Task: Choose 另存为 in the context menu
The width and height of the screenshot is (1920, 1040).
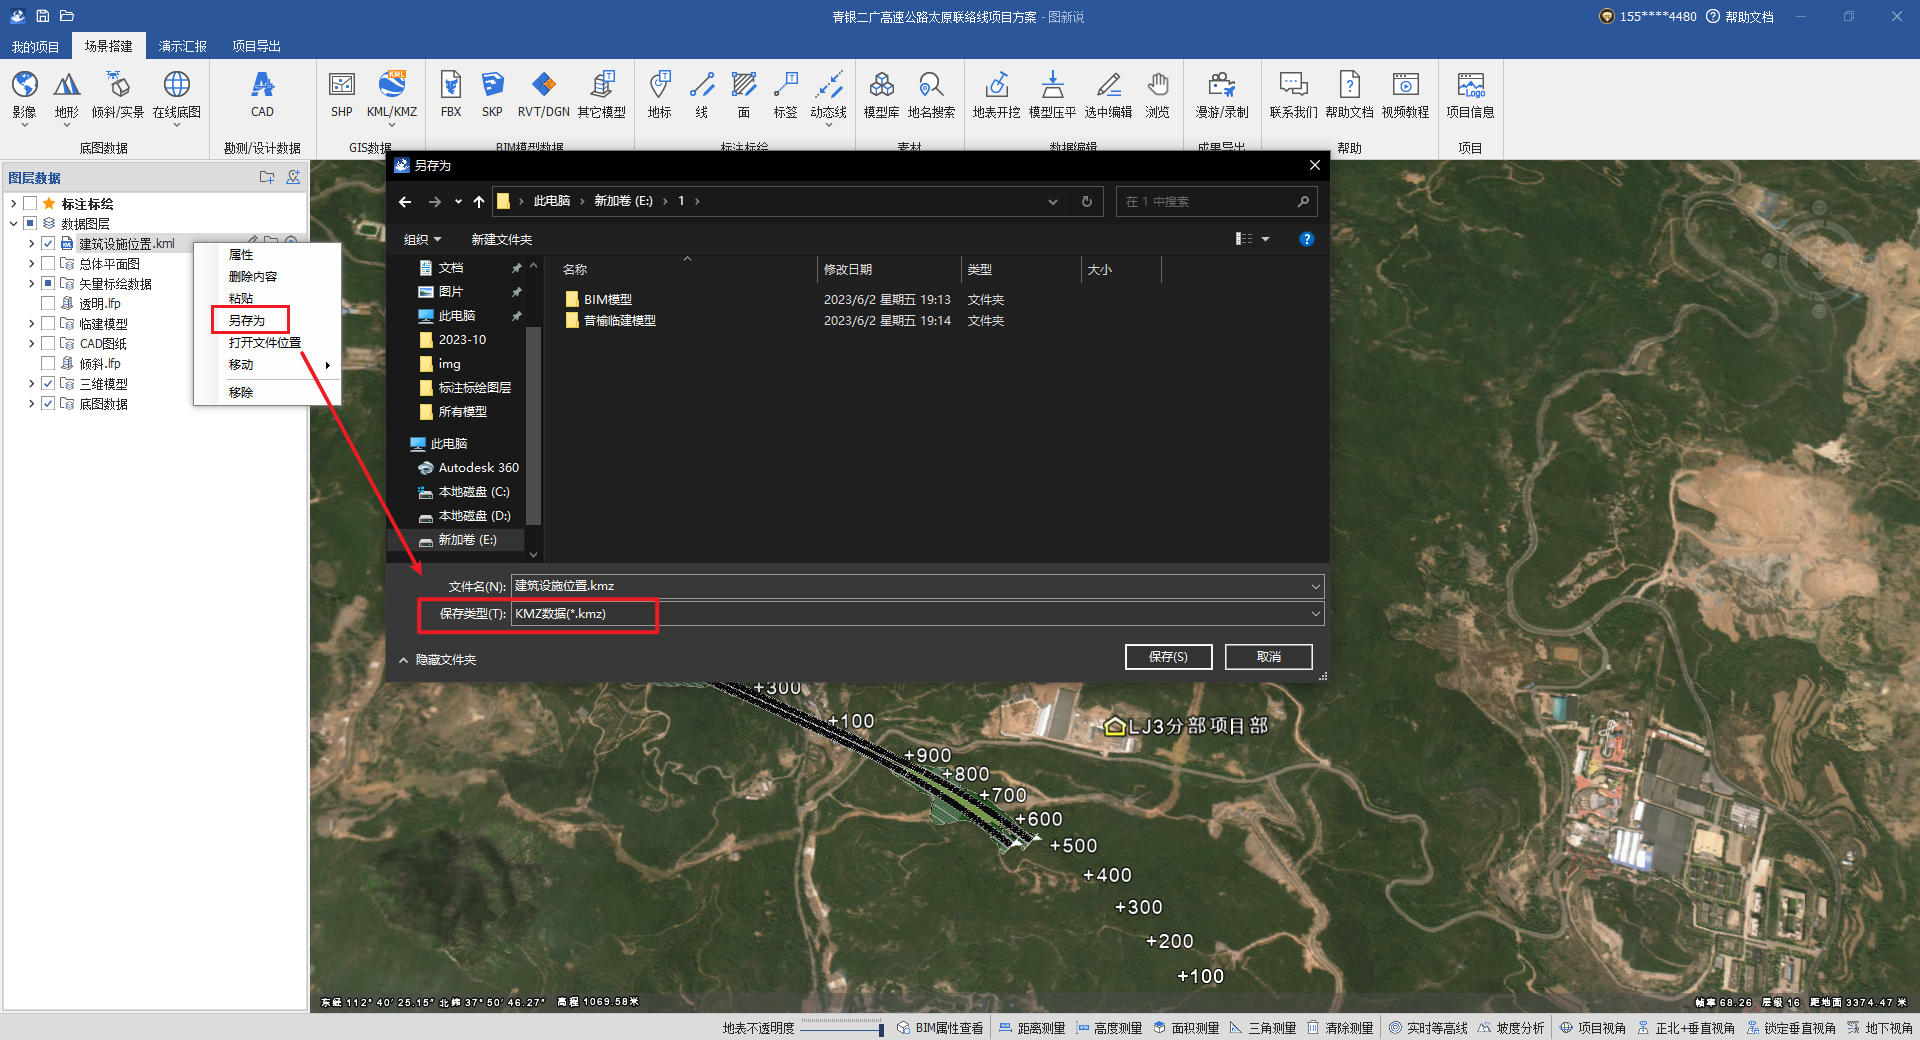Action: pos(247,321)
